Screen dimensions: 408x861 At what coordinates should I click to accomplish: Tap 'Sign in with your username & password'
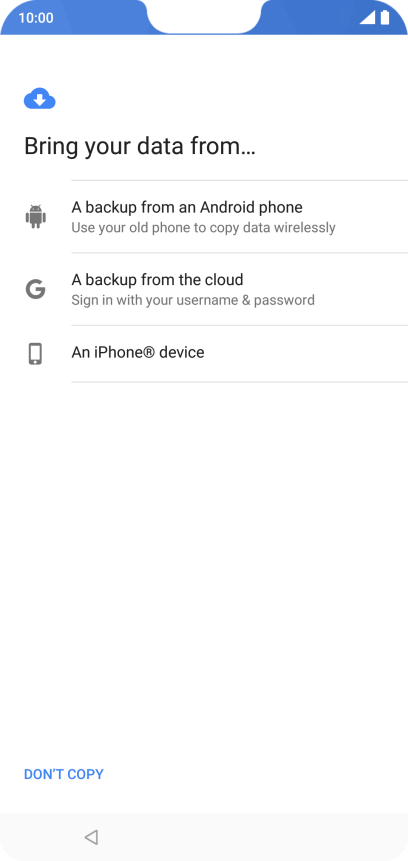tap(193, 300)
